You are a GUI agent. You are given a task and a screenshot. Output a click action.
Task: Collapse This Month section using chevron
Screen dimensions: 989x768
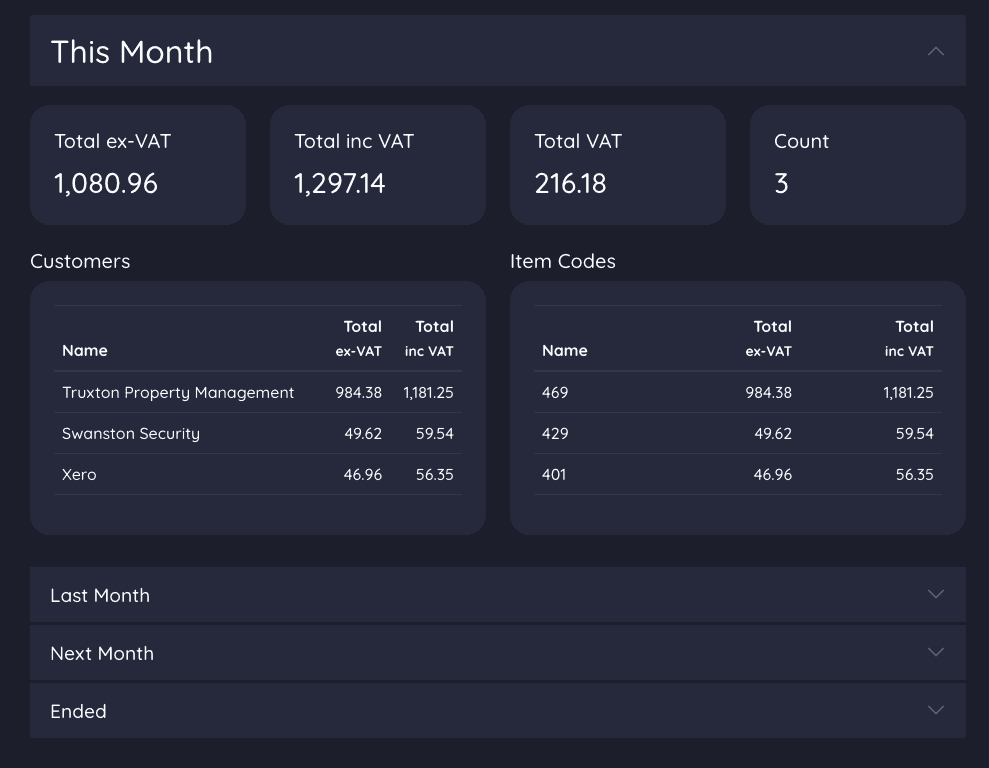point(935,51)
